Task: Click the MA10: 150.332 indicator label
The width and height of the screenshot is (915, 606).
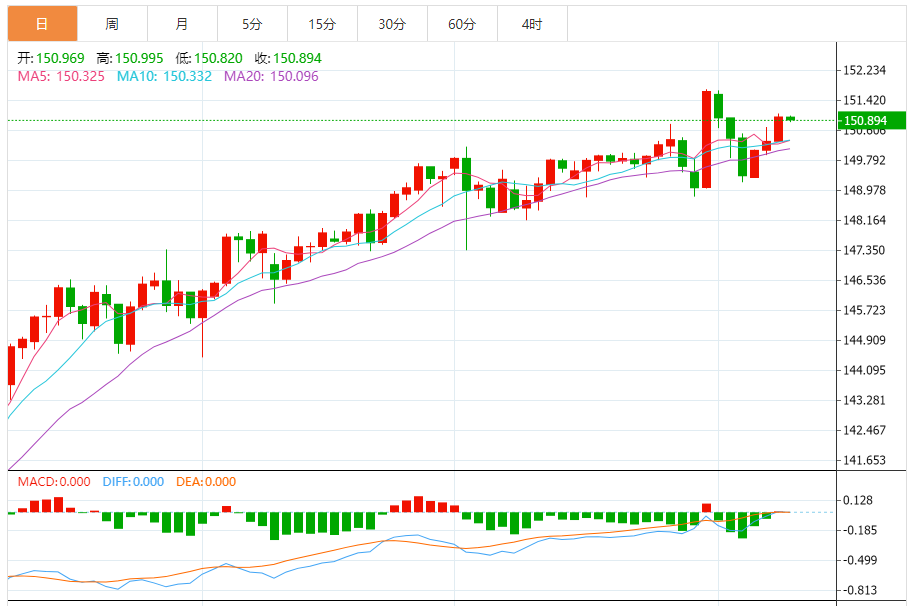Action: [164, 76]
